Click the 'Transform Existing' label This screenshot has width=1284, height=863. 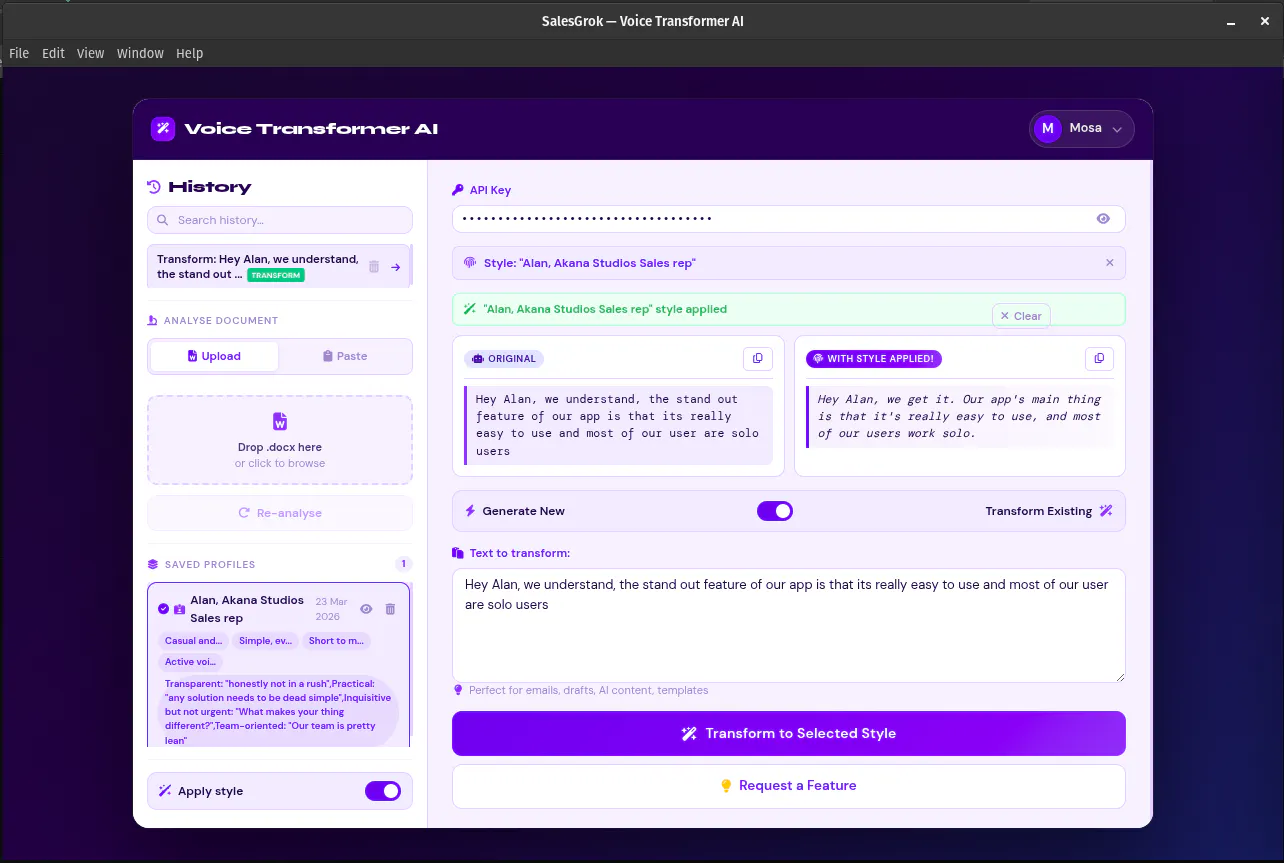click(1039, 511)
